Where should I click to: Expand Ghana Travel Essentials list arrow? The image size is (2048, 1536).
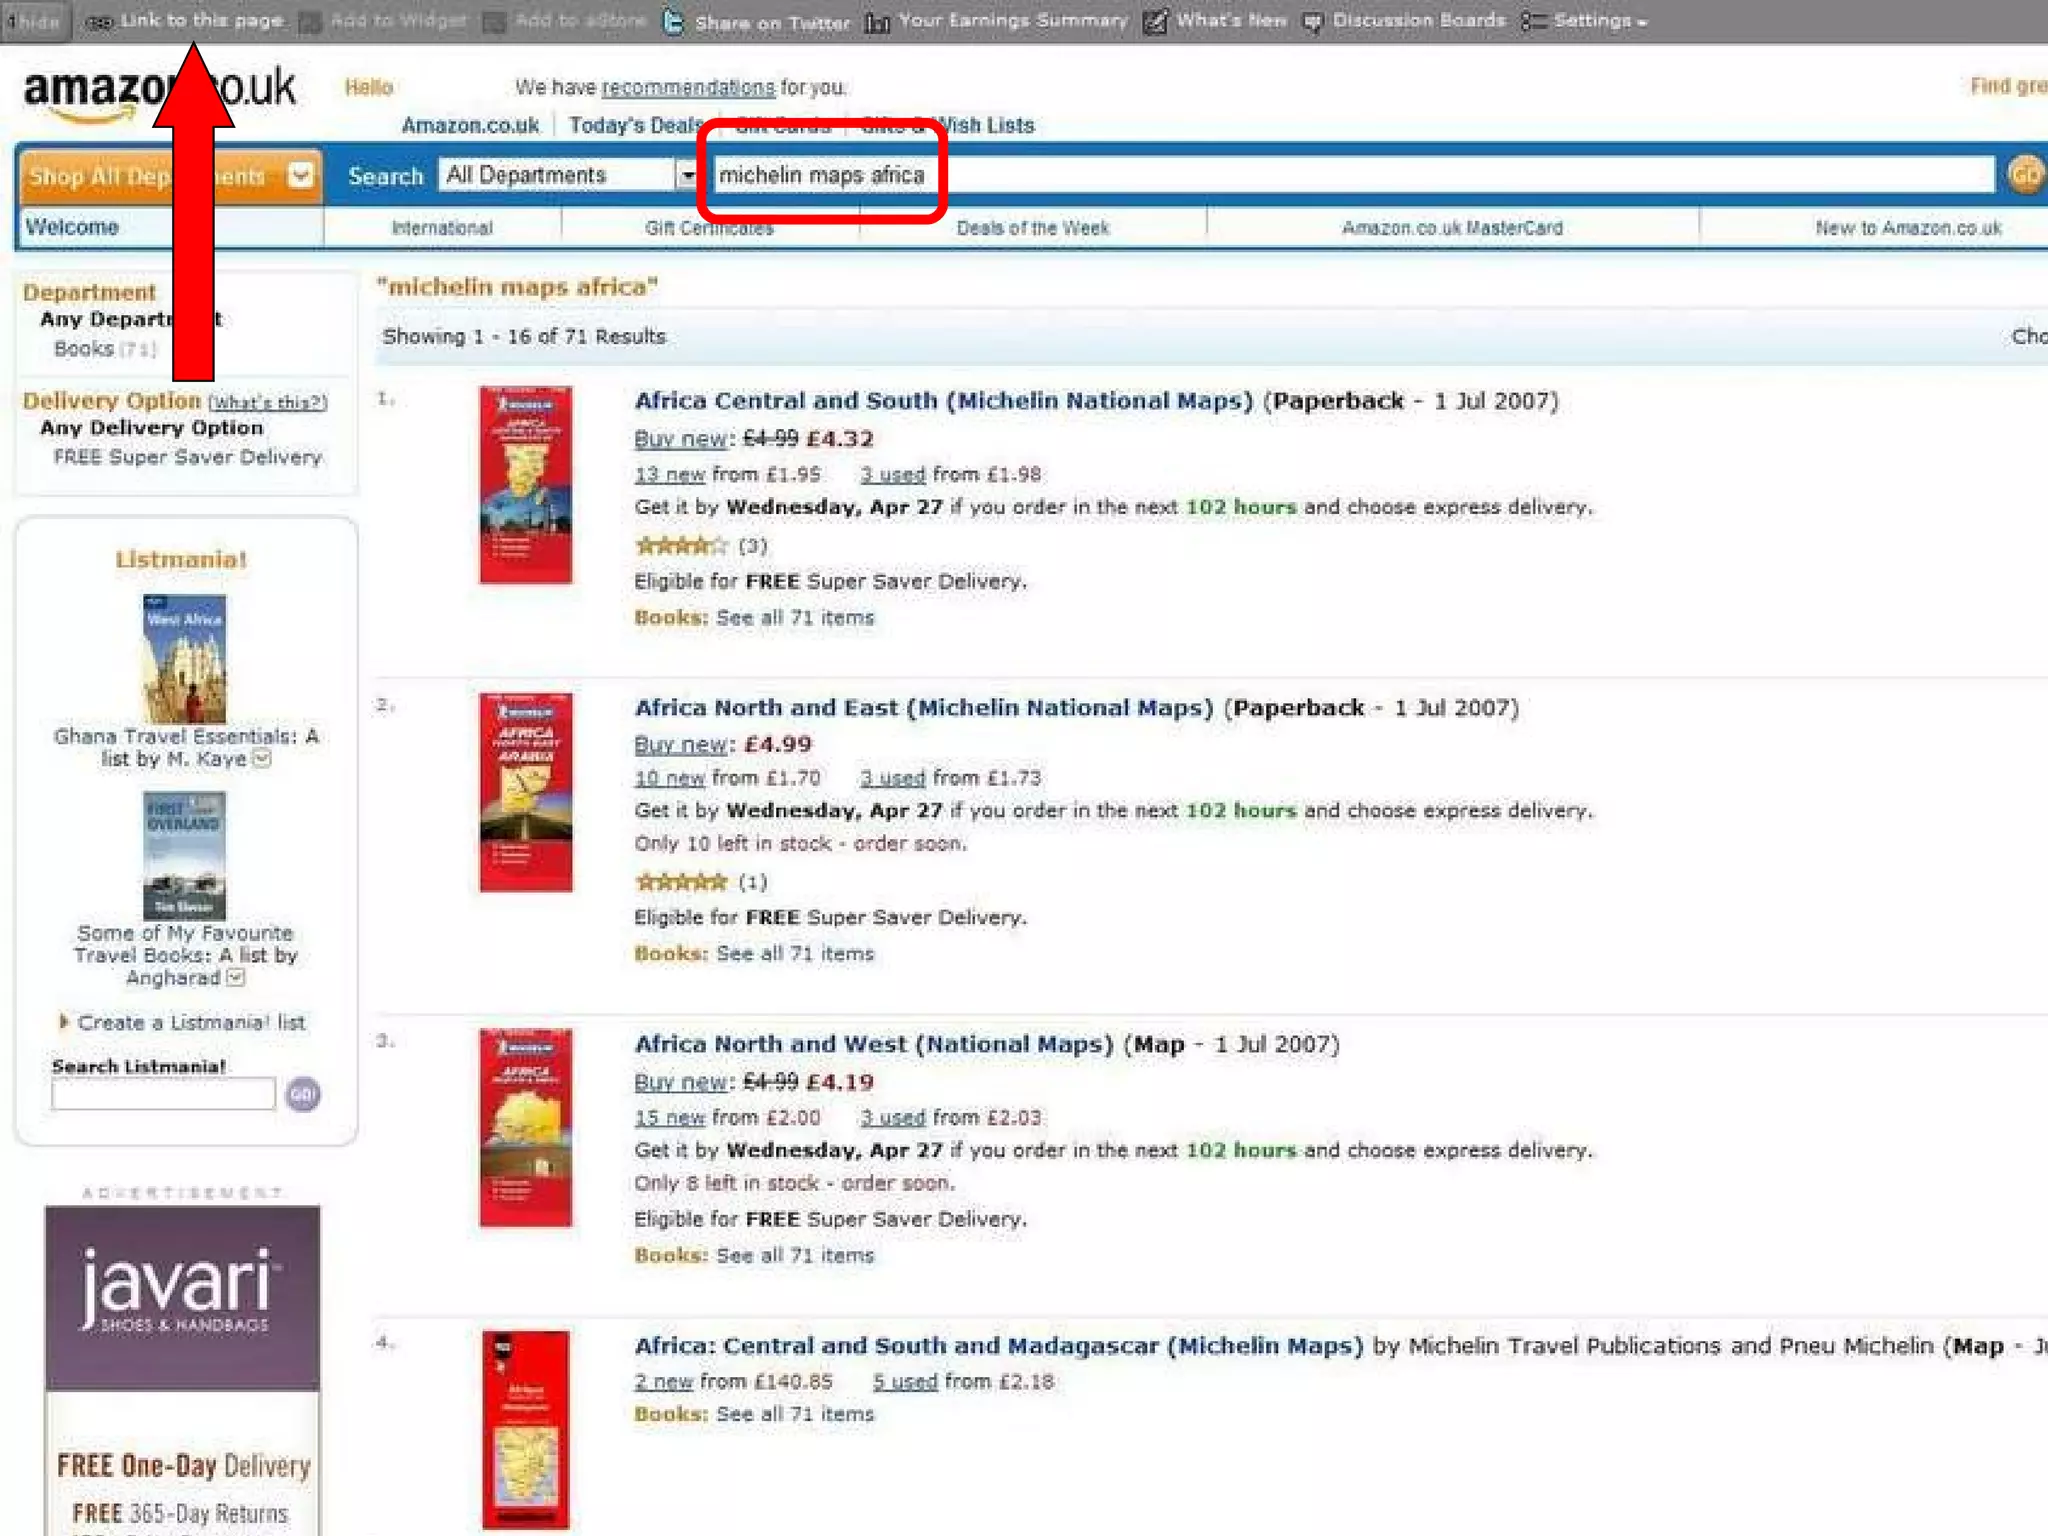262,759
